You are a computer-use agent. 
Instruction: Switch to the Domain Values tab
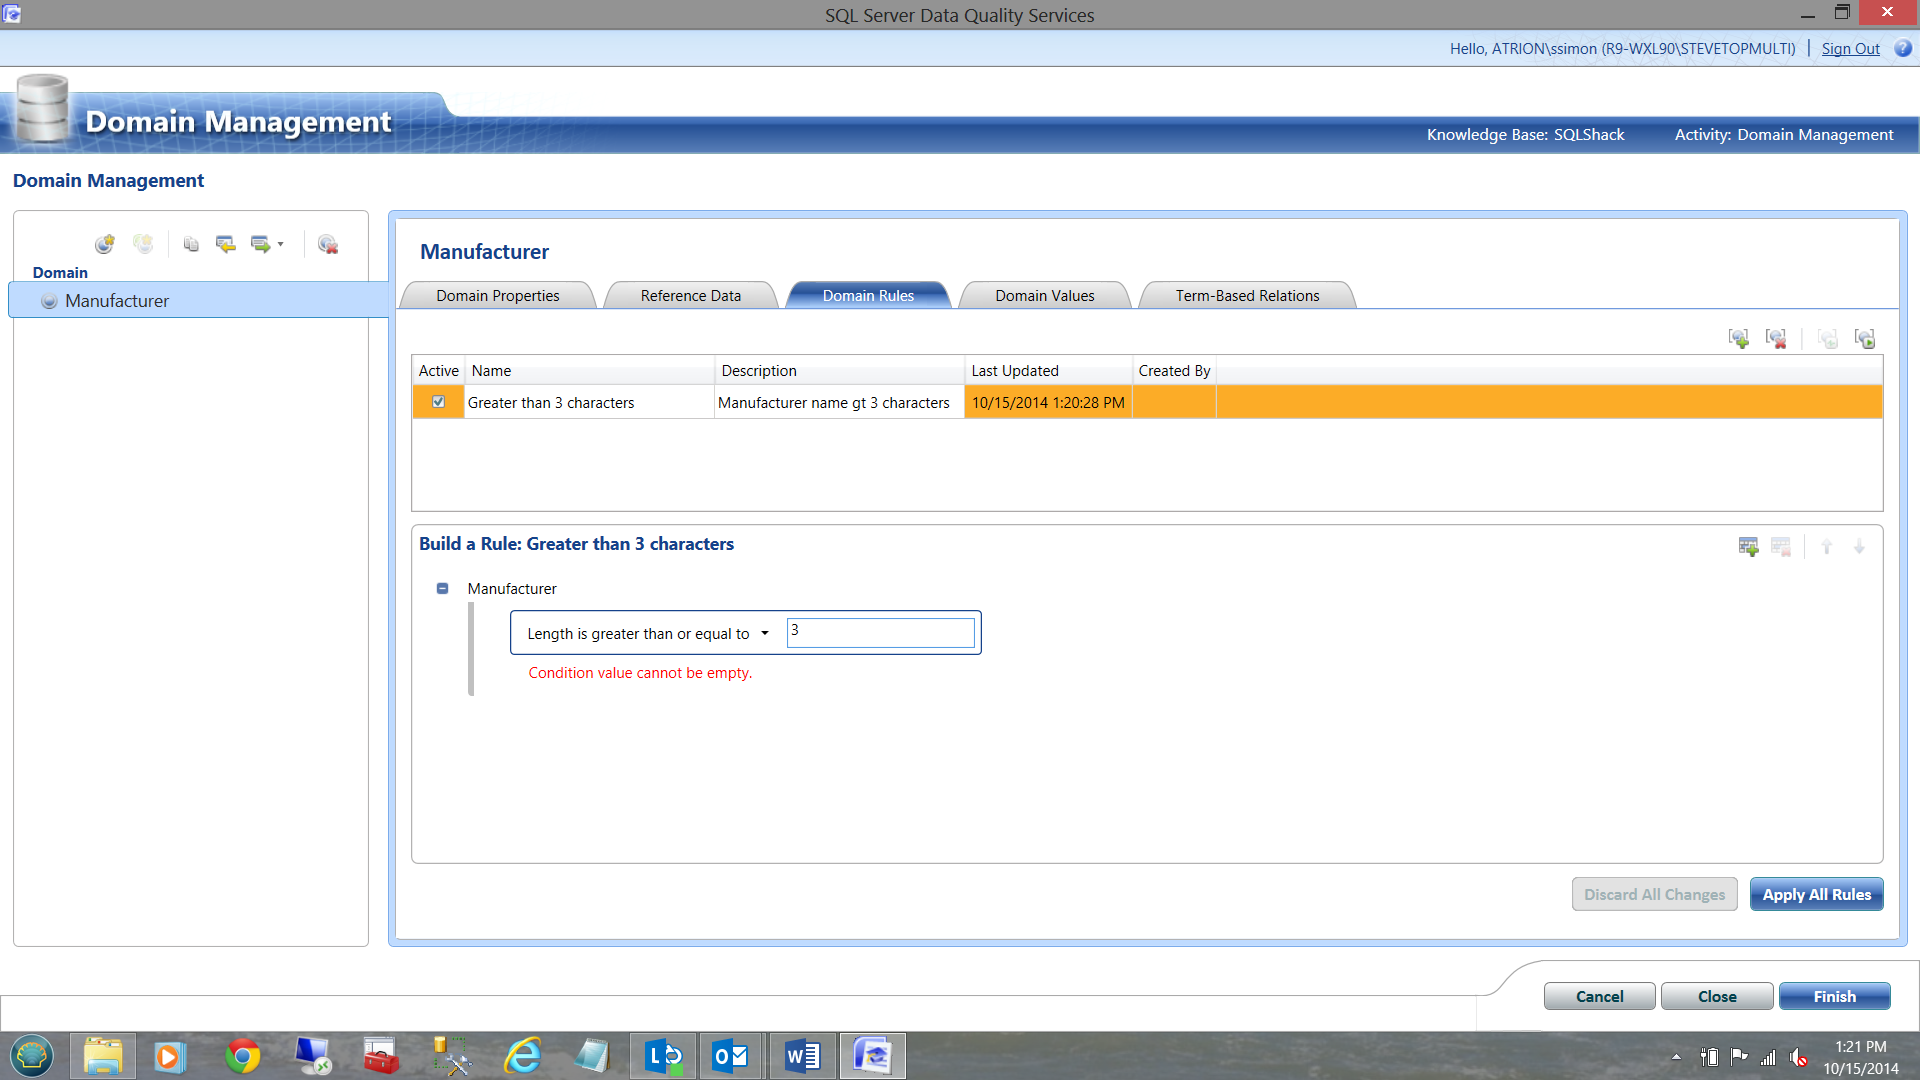[1044, 296]
